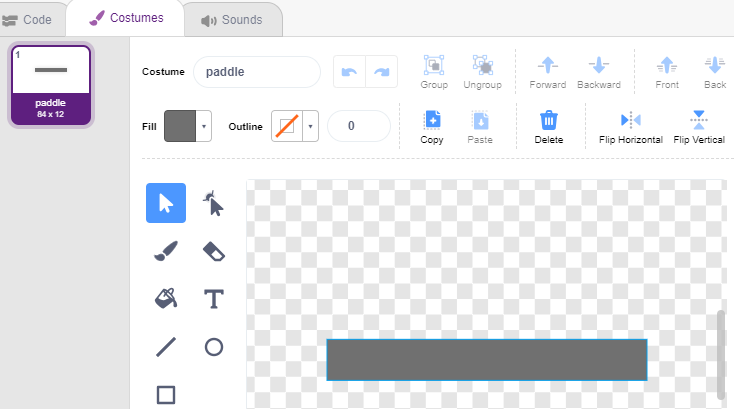Click the gray paddle rectangle on canvas
The width and height of the screenshot is (734, 409).
pyautogui.click(x=487, y=360)
